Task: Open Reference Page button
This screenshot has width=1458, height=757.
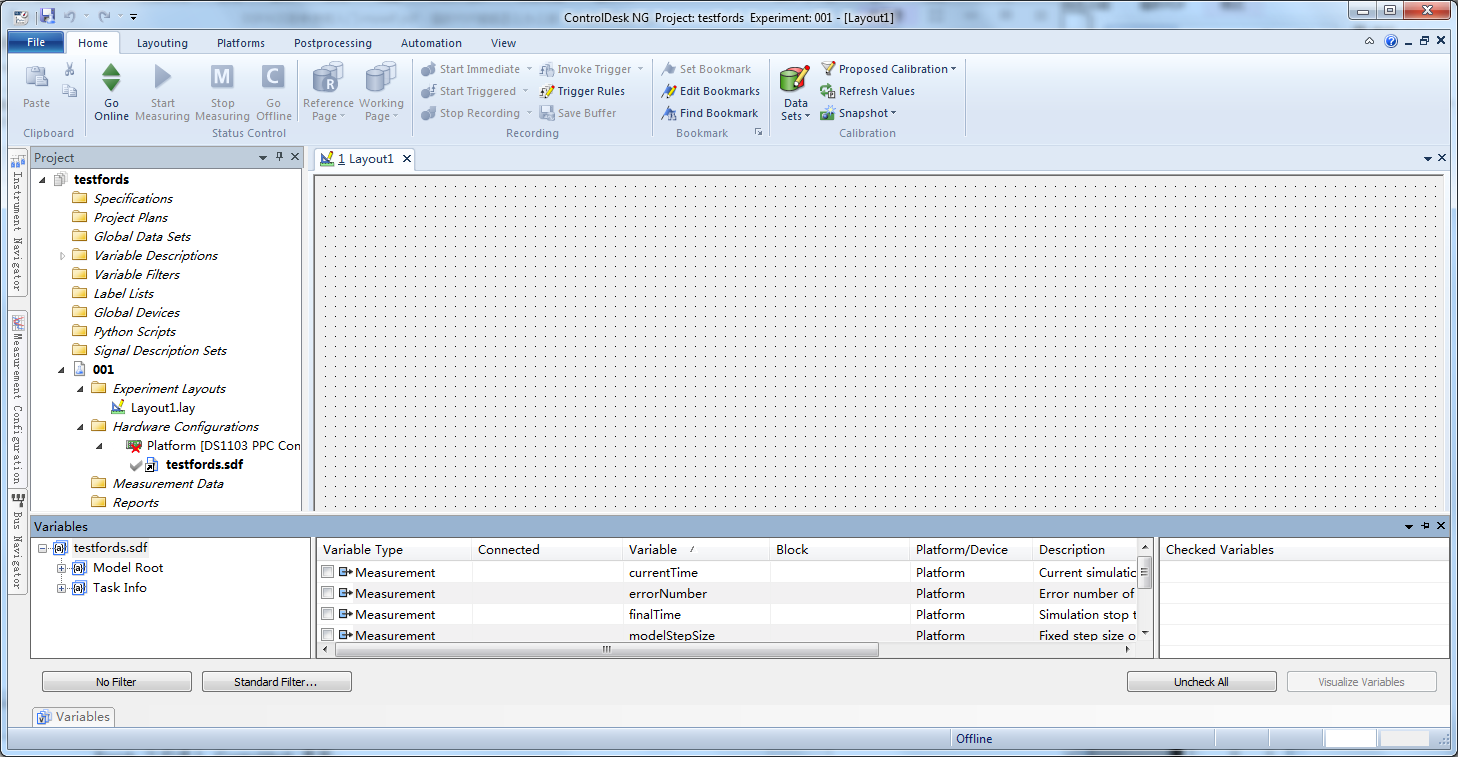Action: [328, 93]
